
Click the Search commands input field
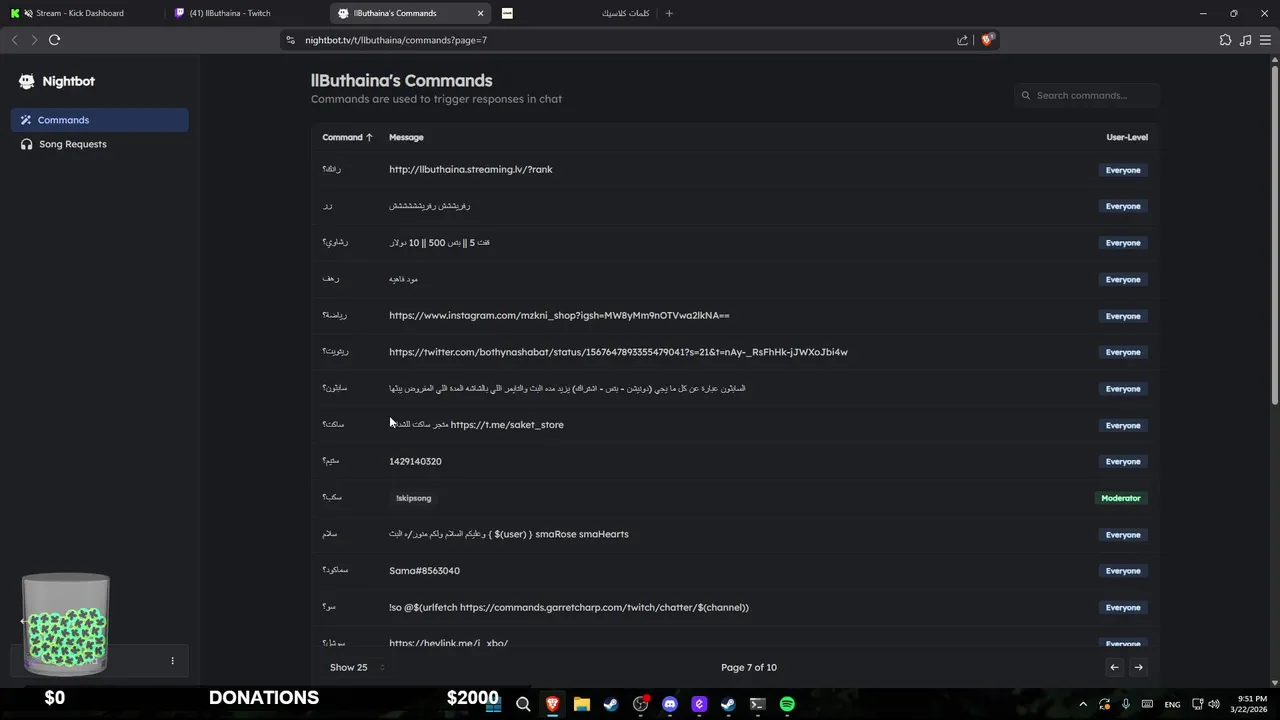click(1090, 95)
